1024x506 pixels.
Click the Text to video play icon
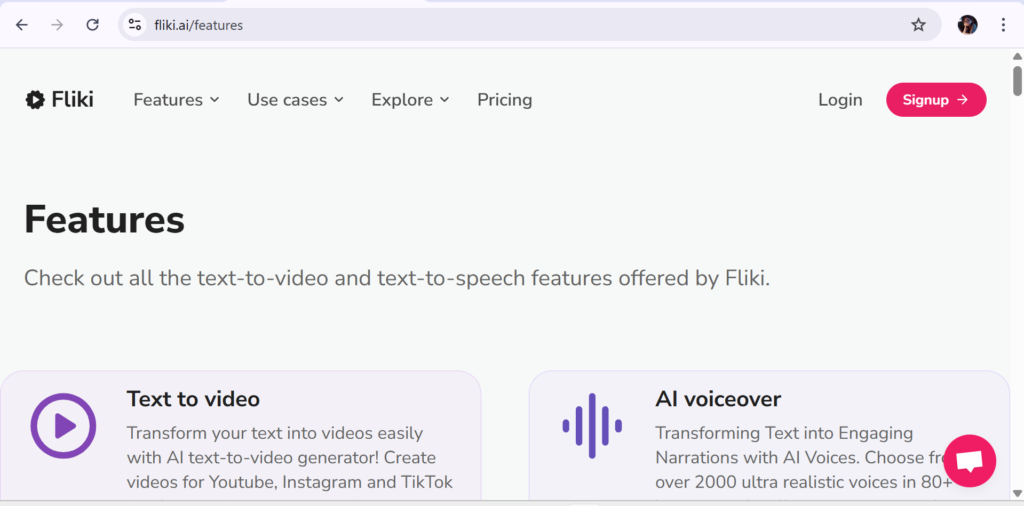pos(63,427)
